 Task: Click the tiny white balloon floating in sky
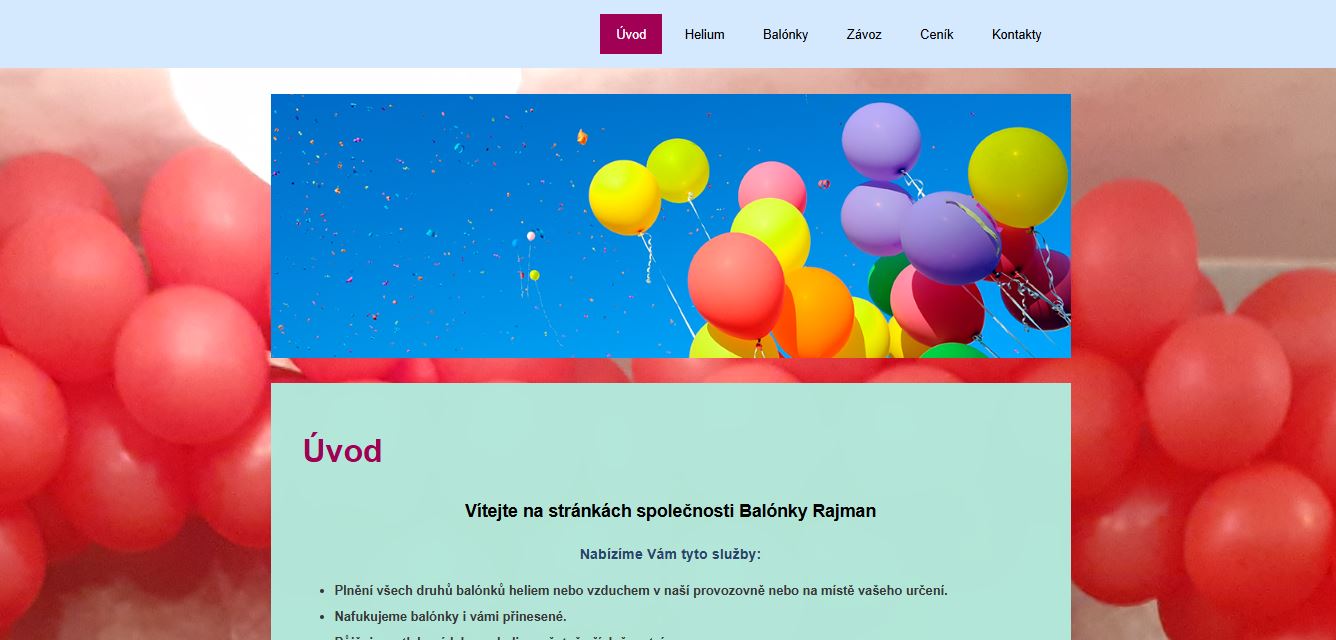[531, 236]
